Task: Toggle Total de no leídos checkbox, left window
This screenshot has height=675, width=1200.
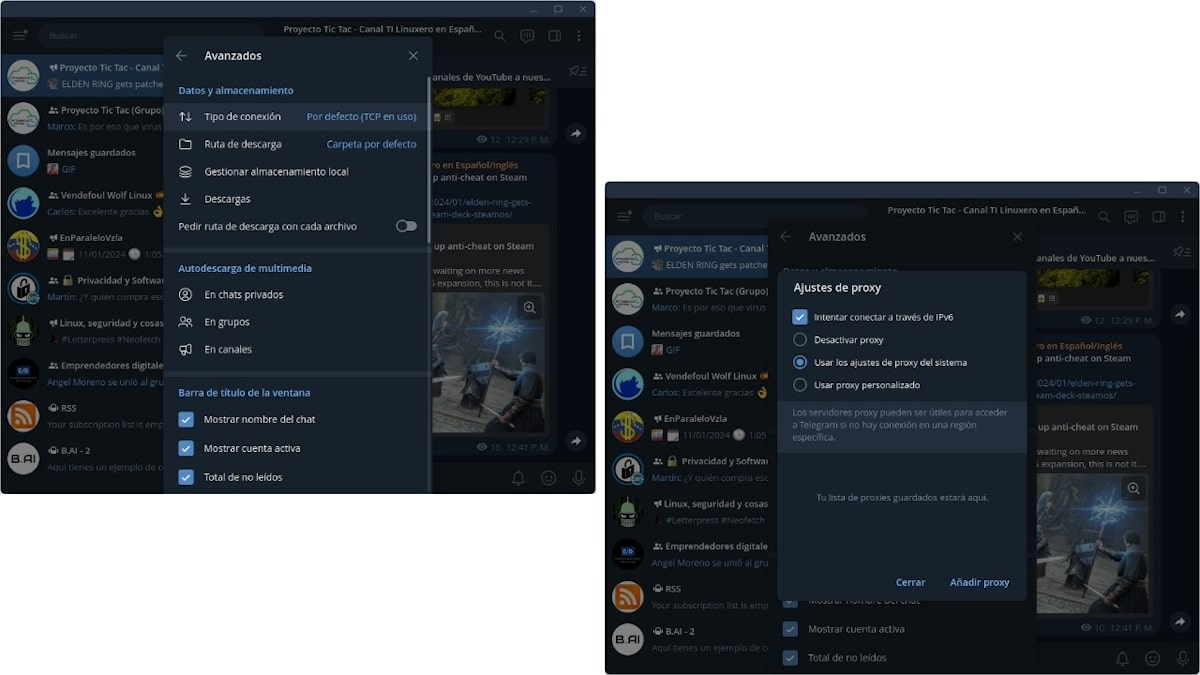Action: point(186,477)
